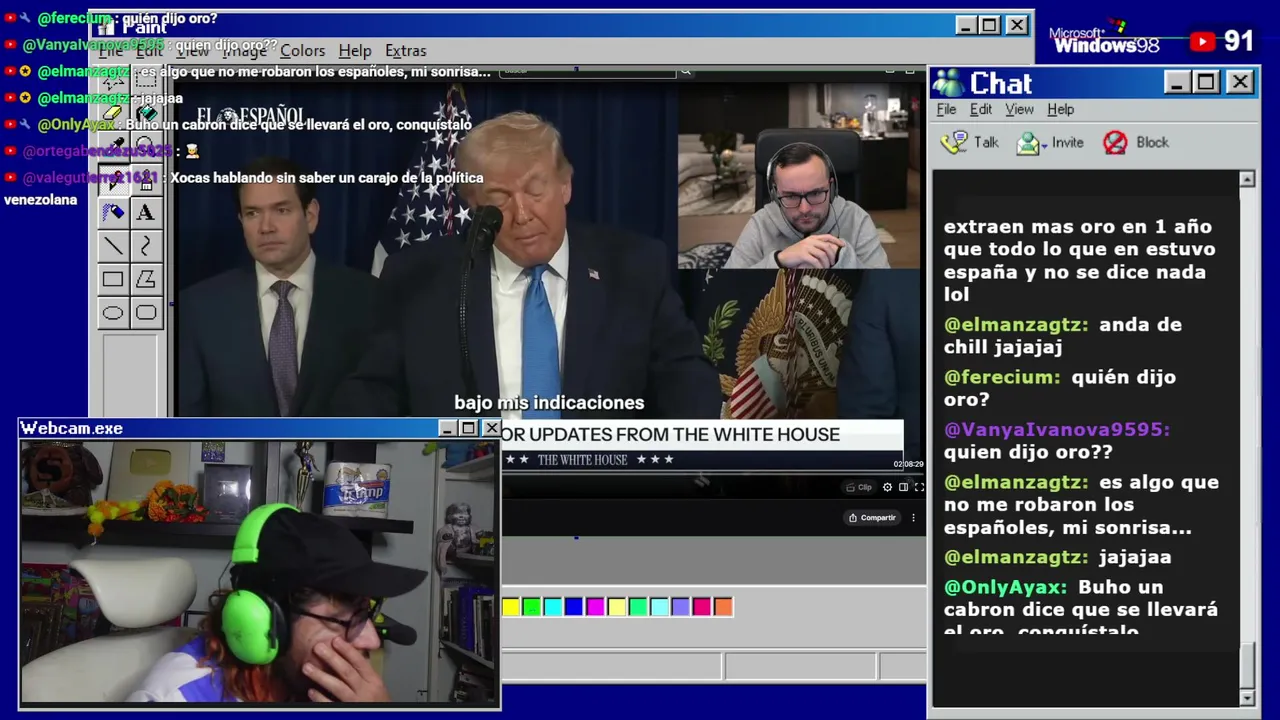Pick the Fill With Color bucket tool

tap(146, 115)
